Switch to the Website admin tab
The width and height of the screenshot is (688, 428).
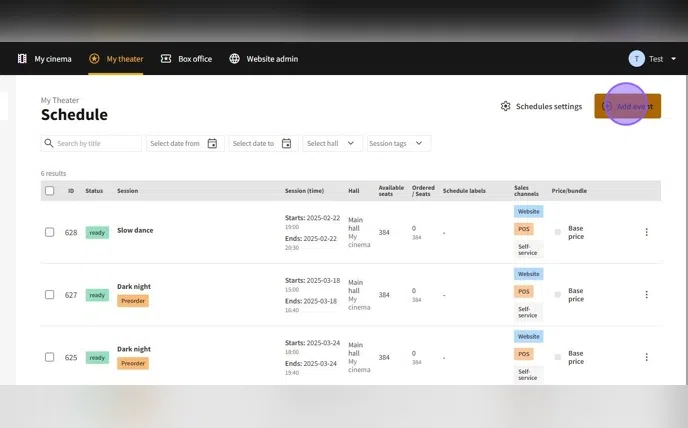point(264,59)
